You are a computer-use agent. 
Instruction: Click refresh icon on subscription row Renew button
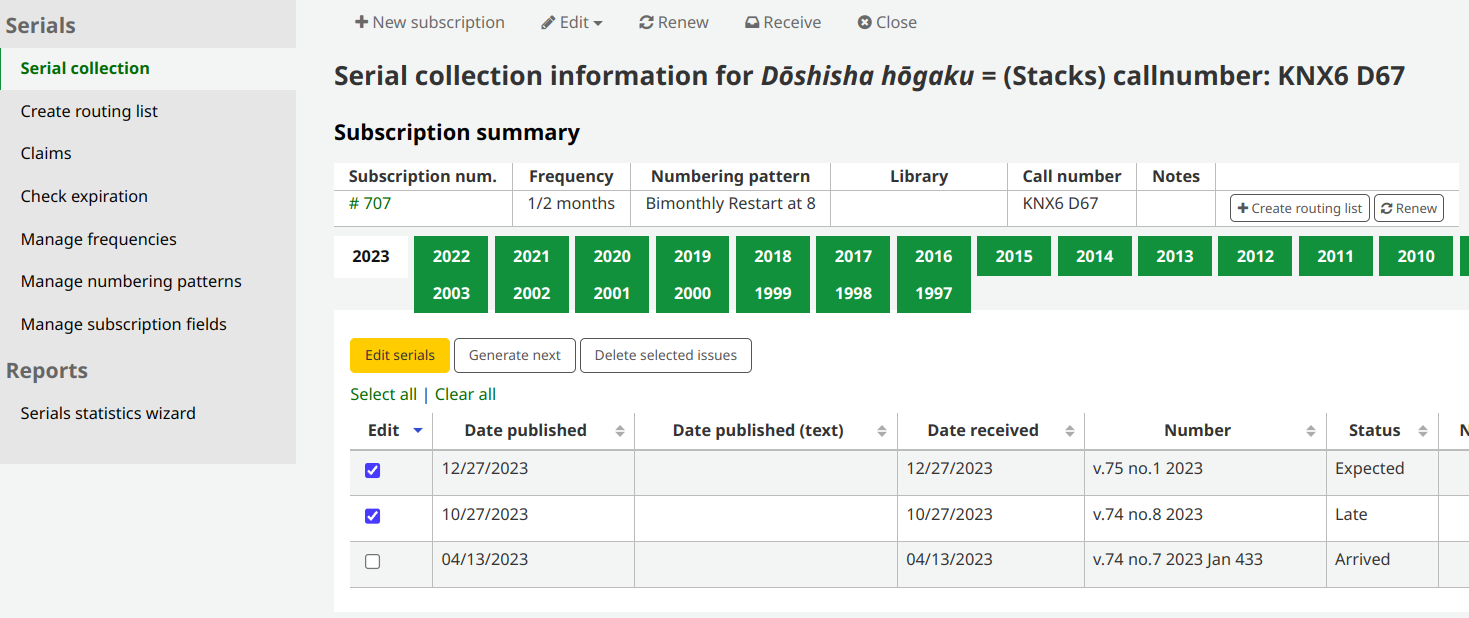1386,209
